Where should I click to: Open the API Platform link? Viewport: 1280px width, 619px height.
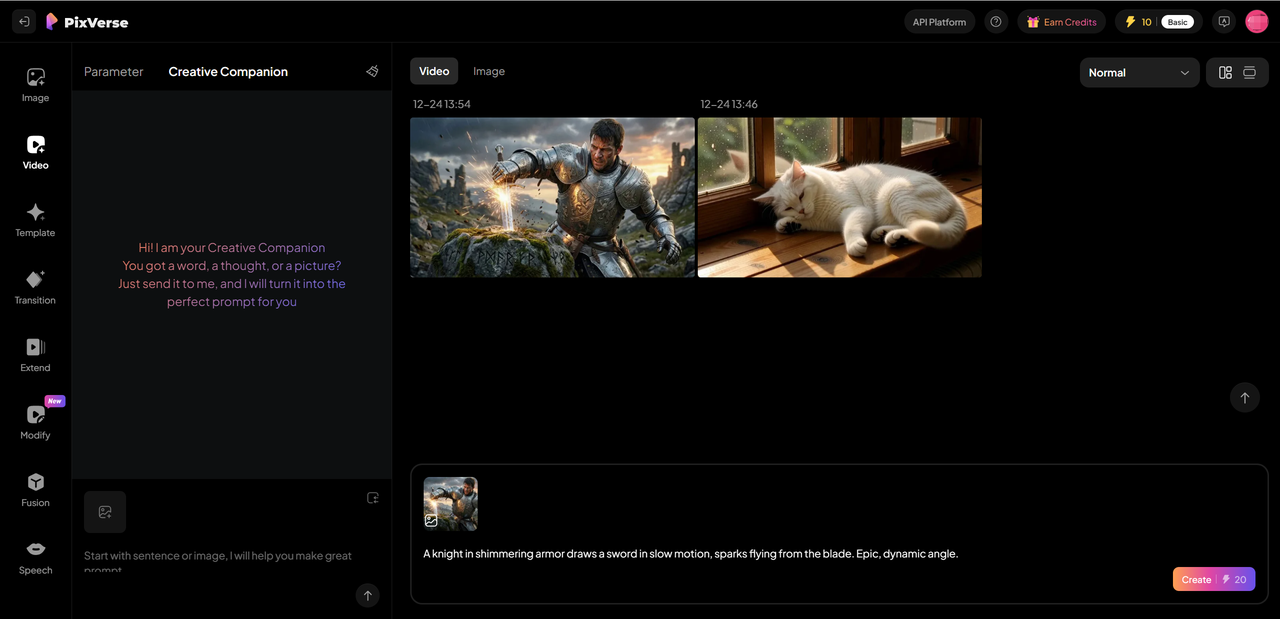coord(939,22)
